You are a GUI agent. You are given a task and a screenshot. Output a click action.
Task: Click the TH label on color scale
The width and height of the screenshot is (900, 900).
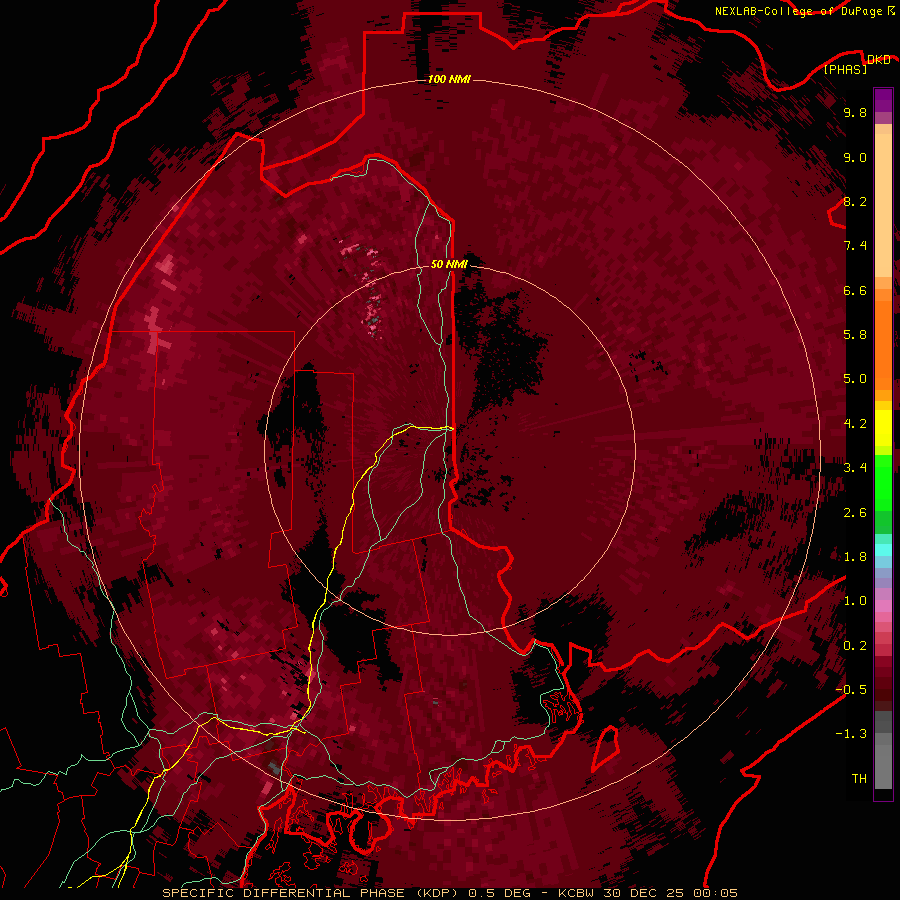859,779
